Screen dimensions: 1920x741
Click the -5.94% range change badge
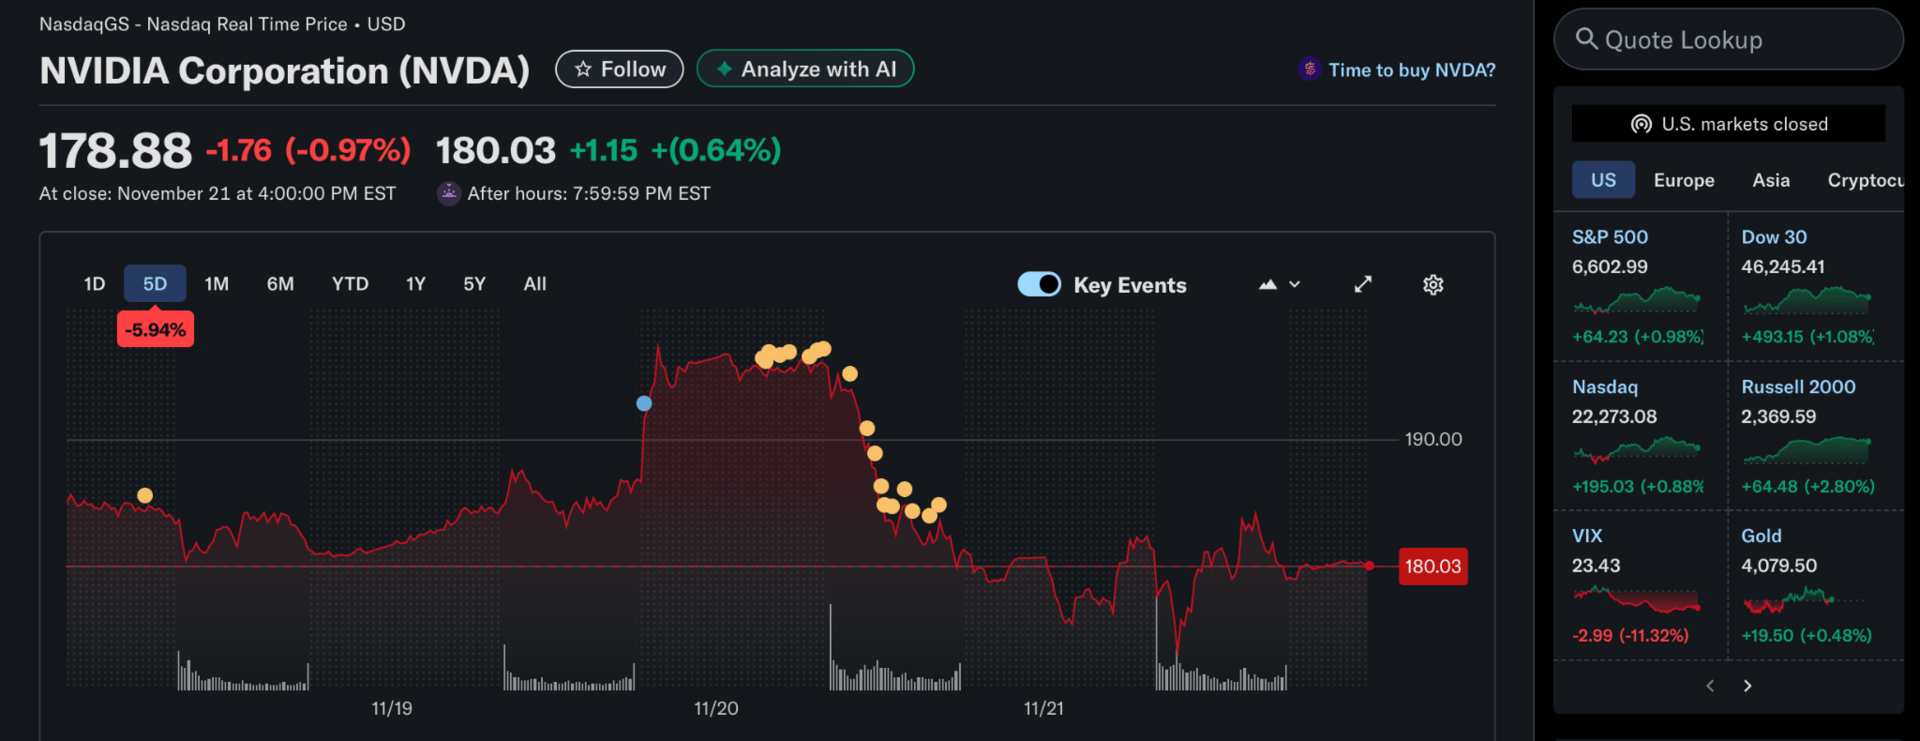coord(155,329)
